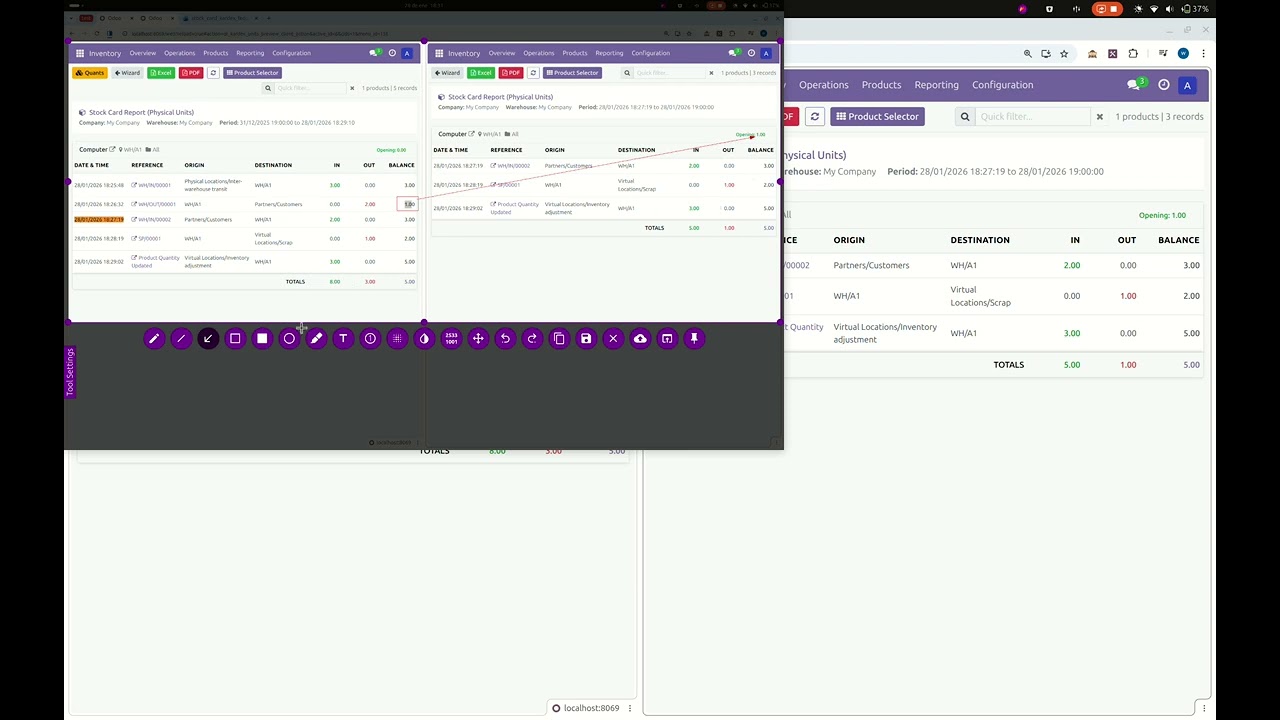Image resolution: width=1280 pixels, height=720 pixels.
Task: Open the Tool Settings side panel
Action: [x=70, y=372]
